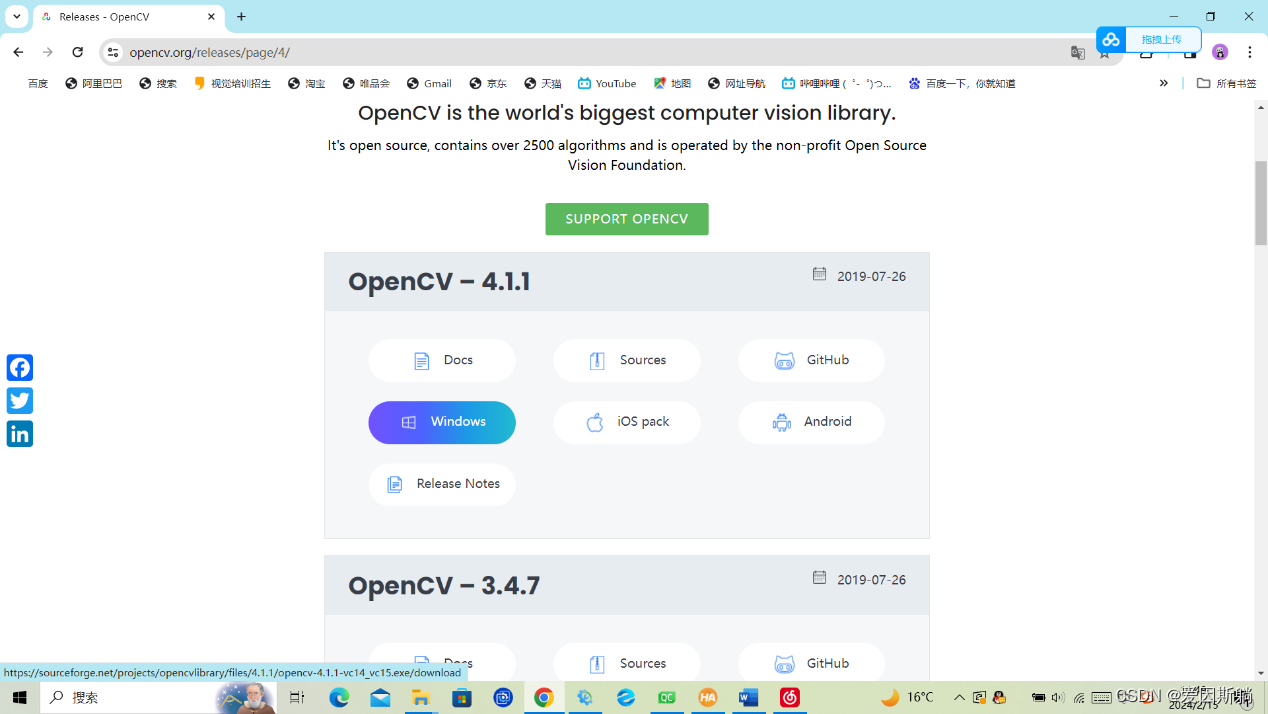Open the 百度 bookmark
This screenshot has width=1268, height=714.
point(38,83)
